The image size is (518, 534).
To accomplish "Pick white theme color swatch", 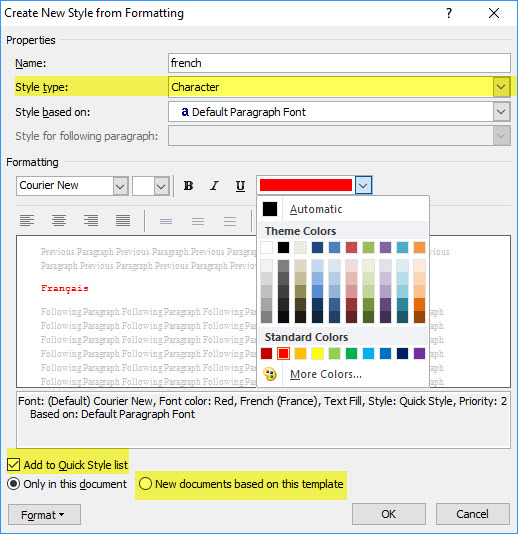I will pyautogui.click(x=266, y=248).
